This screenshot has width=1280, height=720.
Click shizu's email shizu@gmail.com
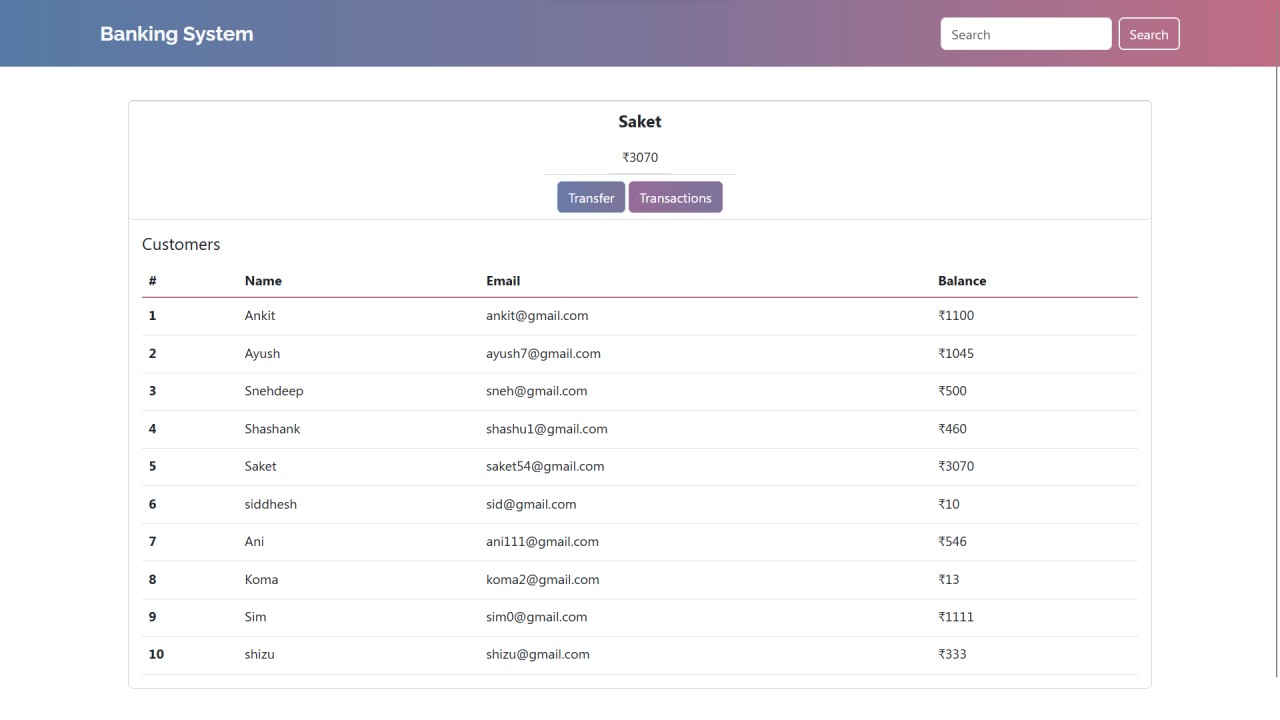pos(538,654)
